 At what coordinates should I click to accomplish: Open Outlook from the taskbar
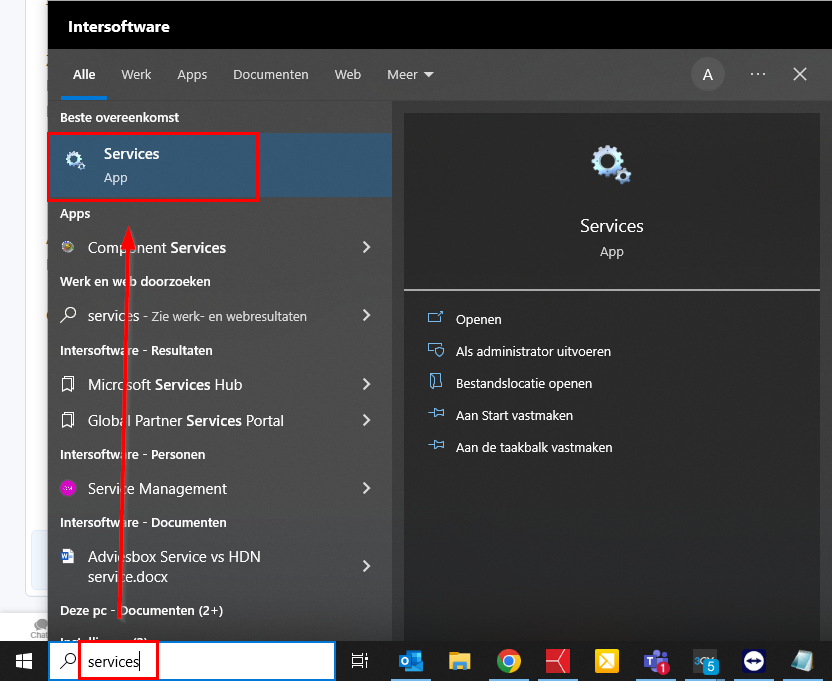click(x=411, y=661)
